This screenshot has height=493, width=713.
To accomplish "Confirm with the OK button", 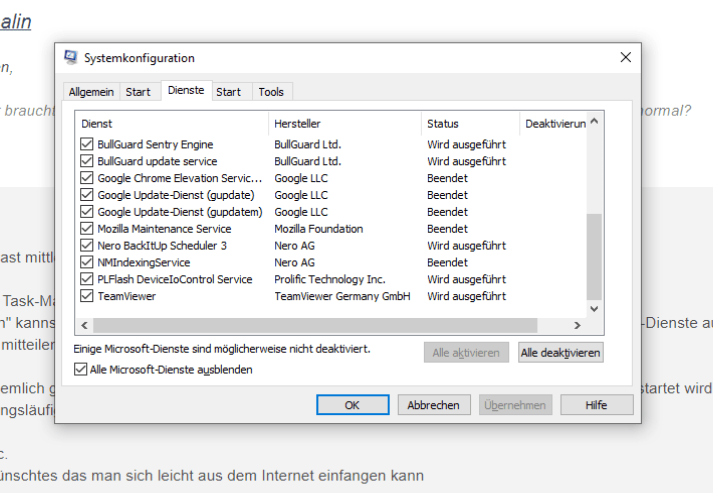I will [x=352, y=405].
